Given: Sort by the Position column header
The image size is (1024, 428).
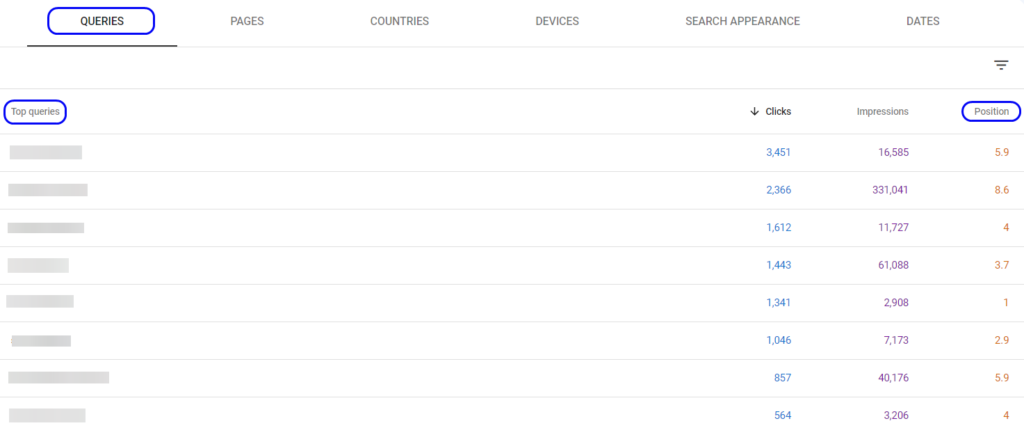Looking at the screenshot, I should tap(991, 112).
